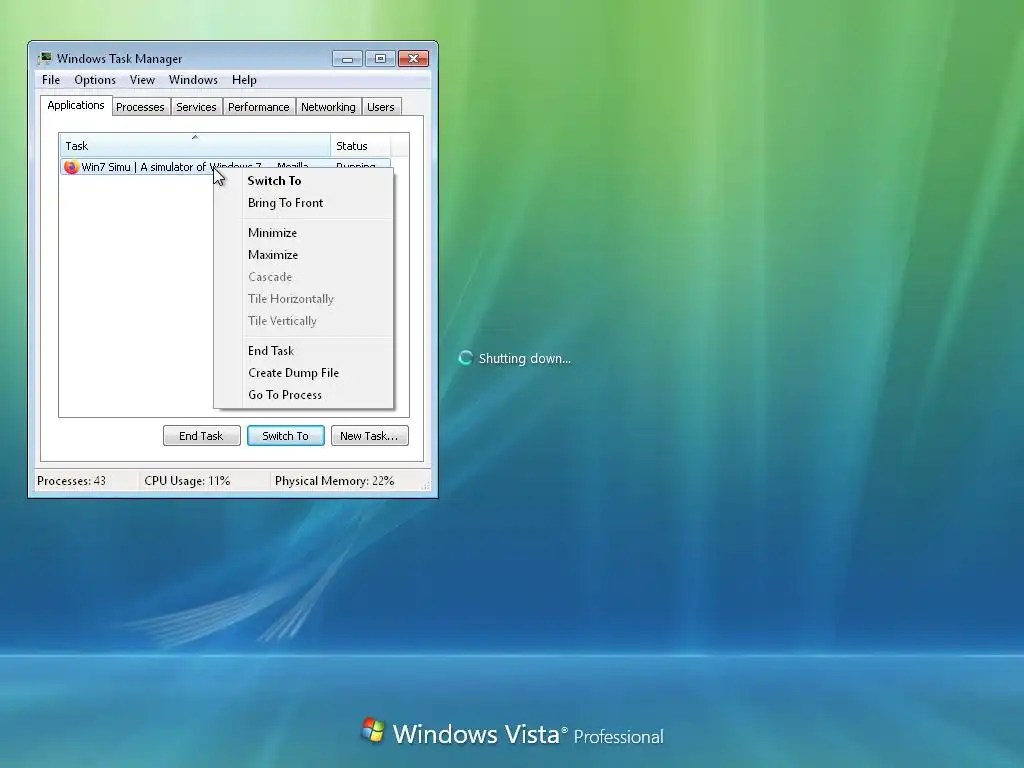Click the End Task button
The height and width of the screenshot is (768, 1024).
tap(201, 436)
